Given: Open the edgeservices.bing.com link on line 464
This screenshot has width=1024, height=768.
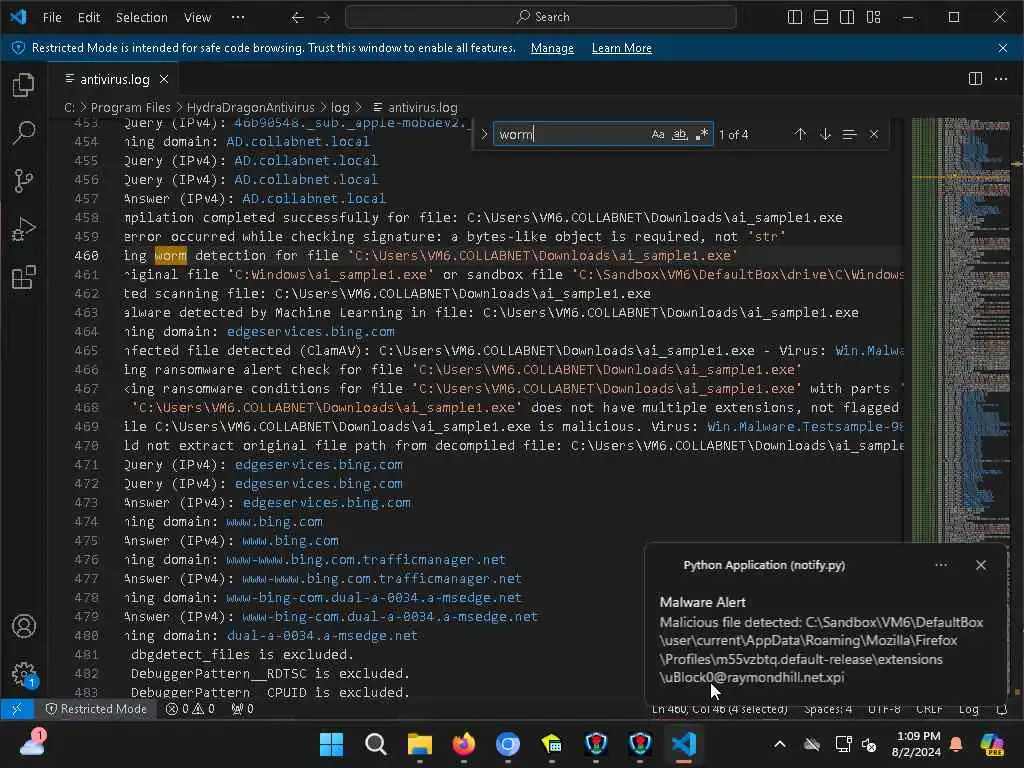Looking at the screenshot, I should coord(311,332).
